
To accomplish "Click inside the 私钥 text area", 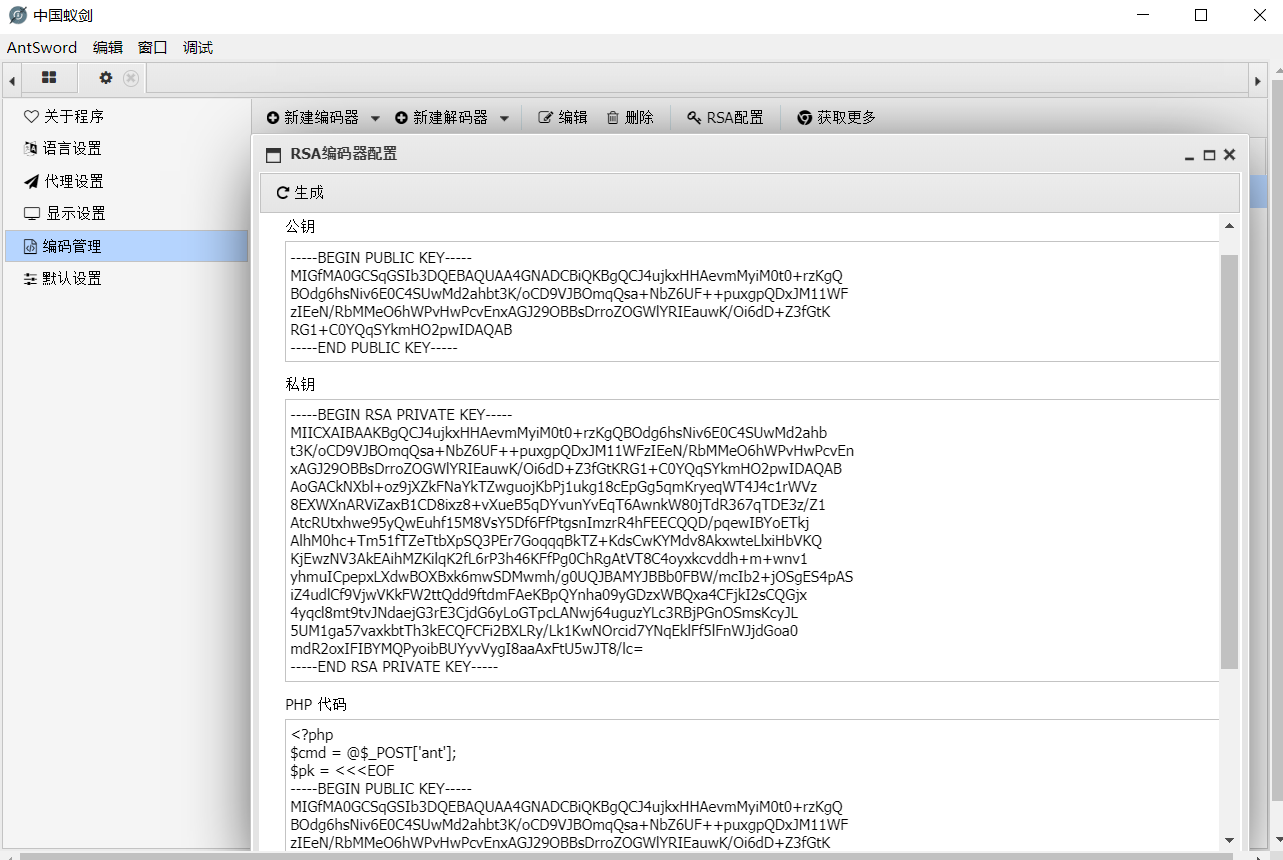I will tap(752, 540).
